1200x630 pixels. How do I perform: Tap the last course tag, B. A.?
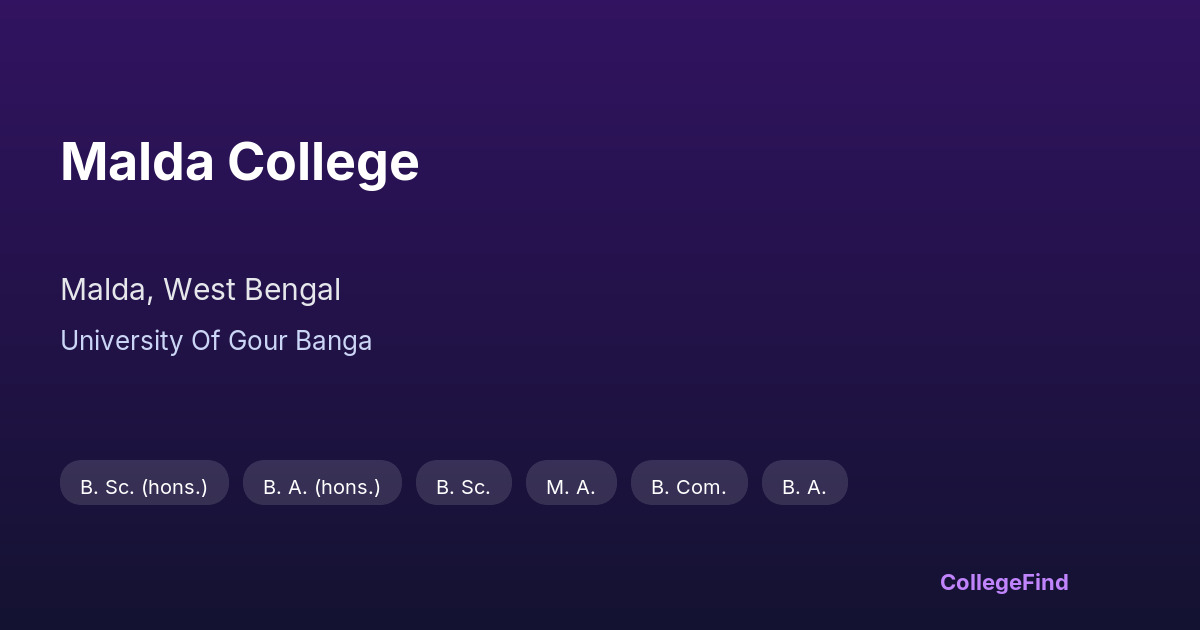[x=804, y=487]
